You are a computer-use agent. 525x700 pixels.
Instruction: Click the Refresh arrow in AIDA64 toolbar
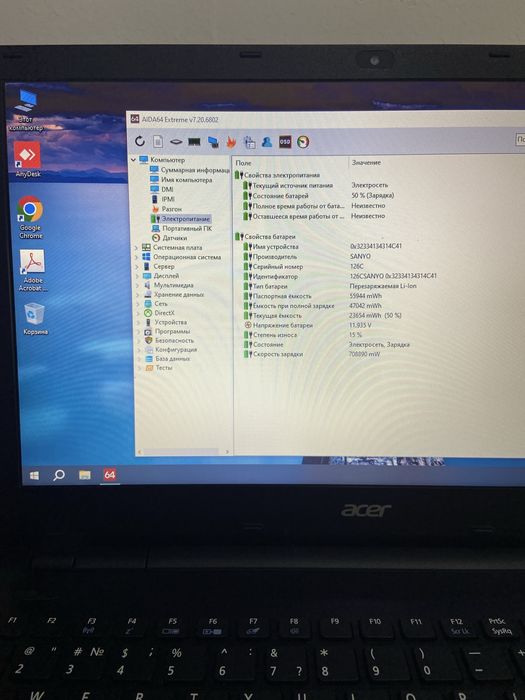click(x=140, y=142)
